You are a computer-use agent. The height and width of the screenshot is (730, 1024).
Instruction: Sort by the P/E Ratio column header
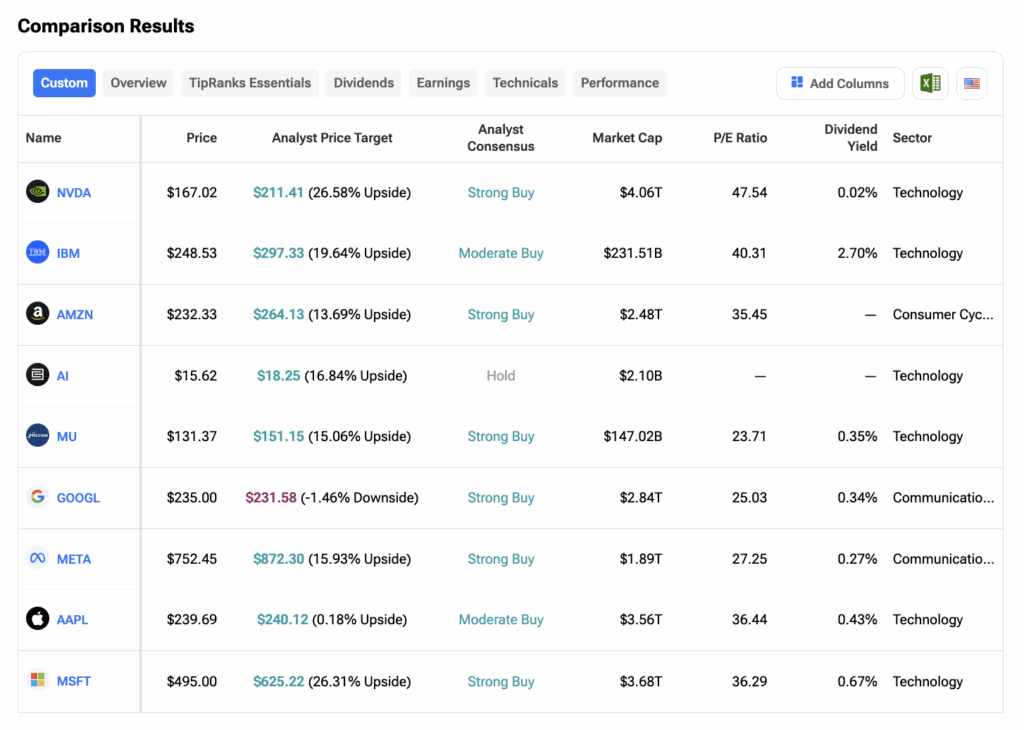point(741,138)
